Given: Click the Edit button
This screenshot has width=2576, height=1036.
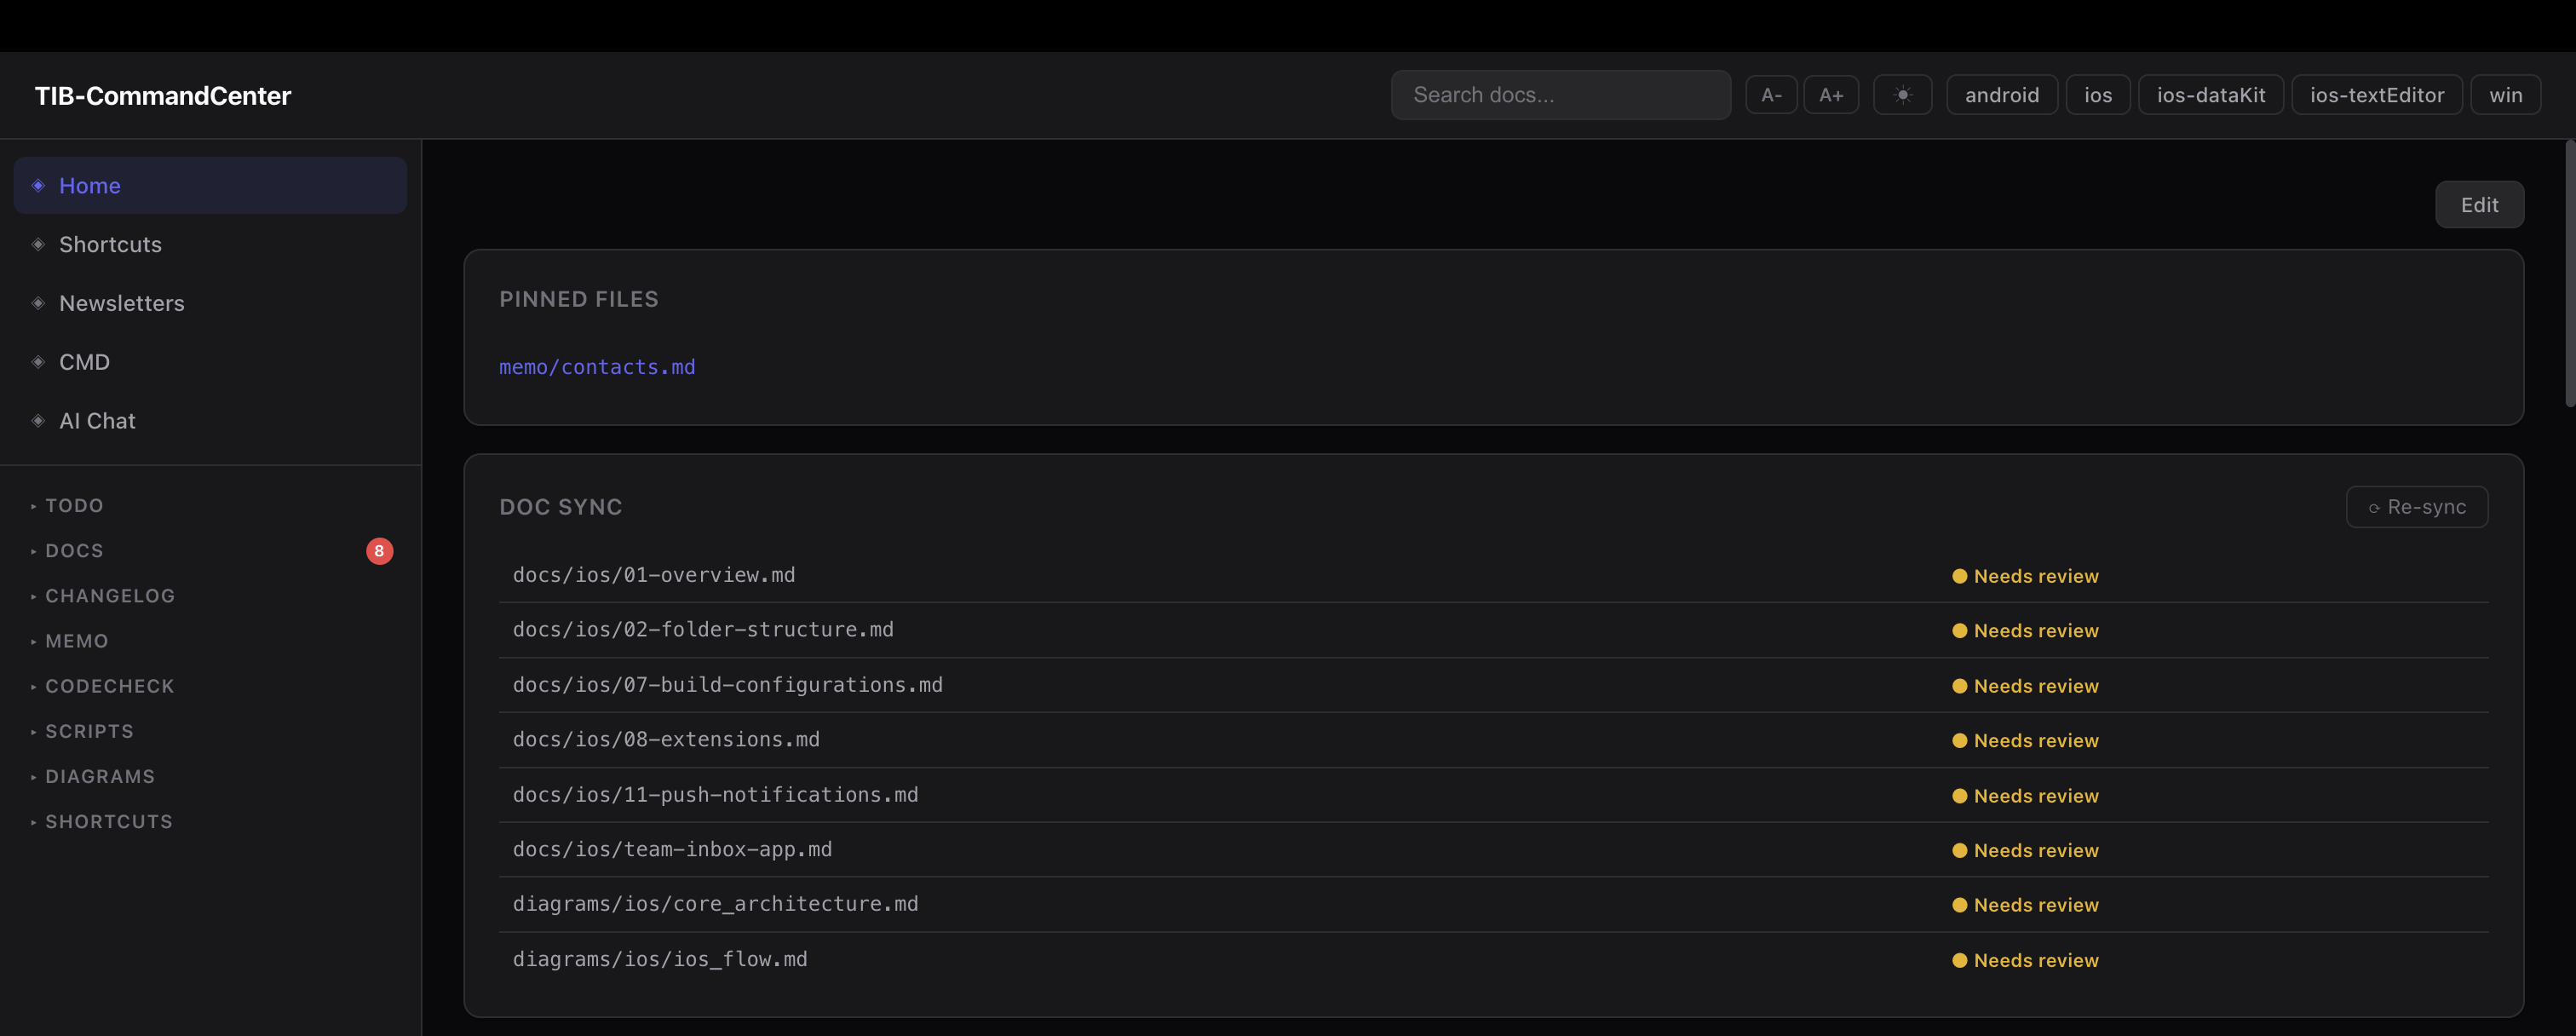Looking at the screenshot, I should (x=2479, y=204).
